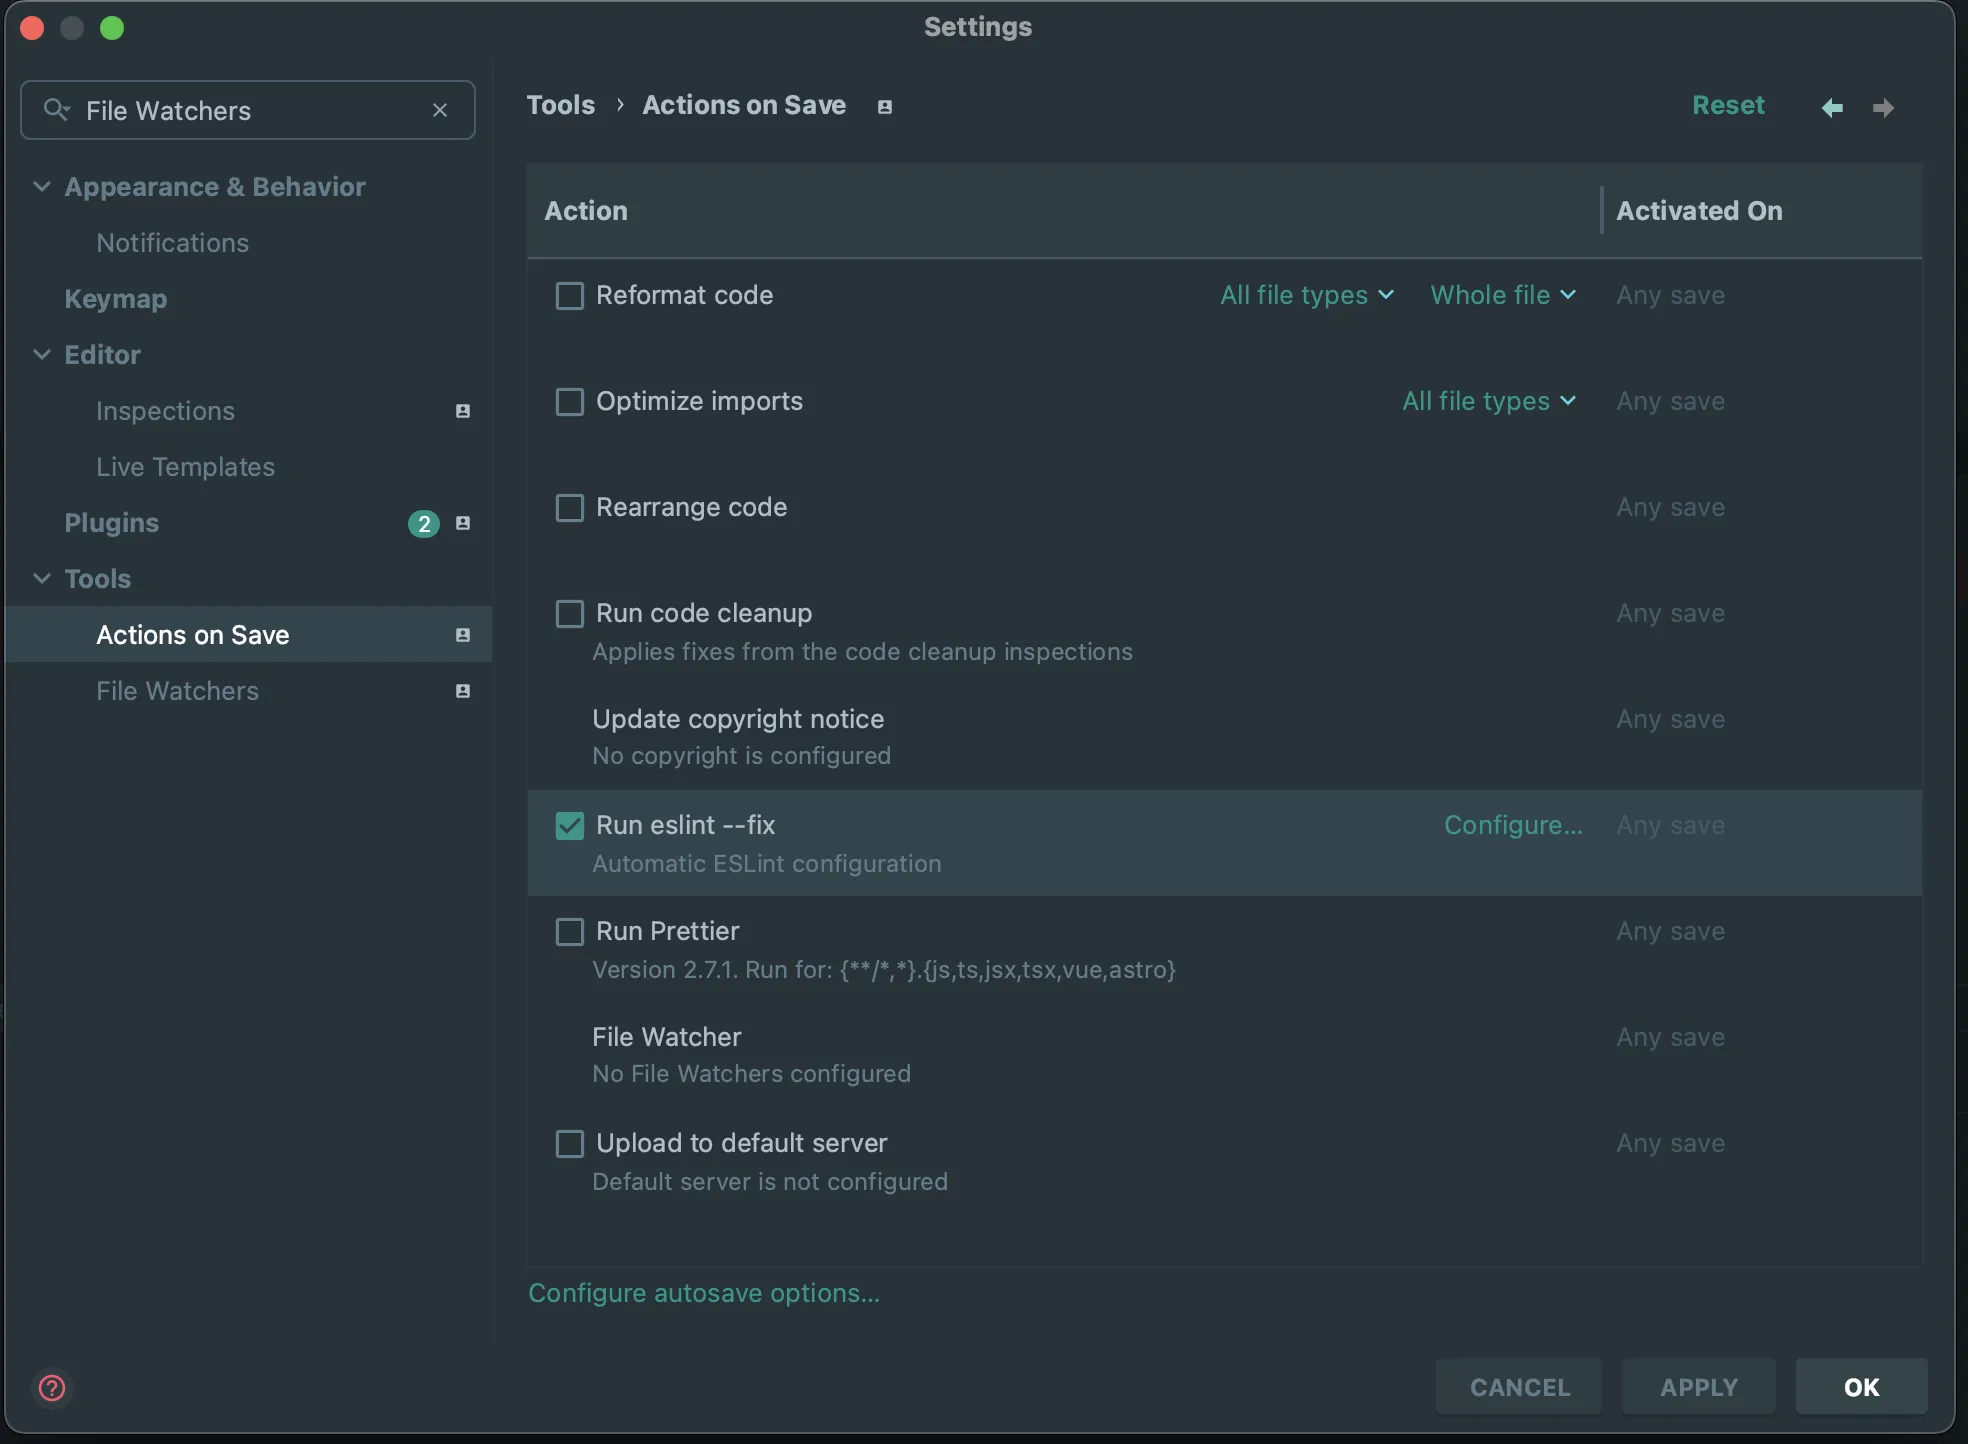The width and height of the screenshot is (1968, 1444).
Task: Clear the File Watchers search with the X icon
Action: pyautogui.click(x=440, y=110)
